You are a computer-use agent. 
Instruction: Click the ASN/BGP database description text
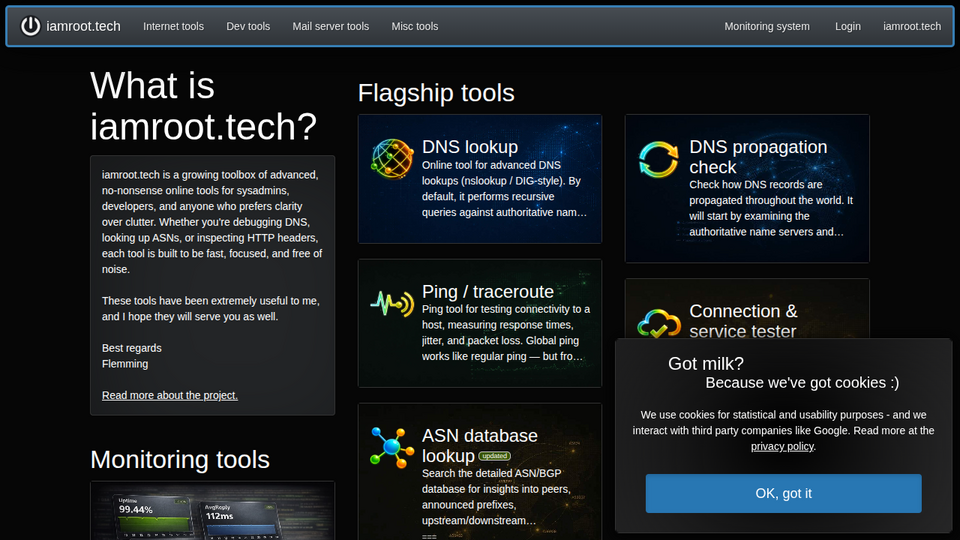click(496, 497)
